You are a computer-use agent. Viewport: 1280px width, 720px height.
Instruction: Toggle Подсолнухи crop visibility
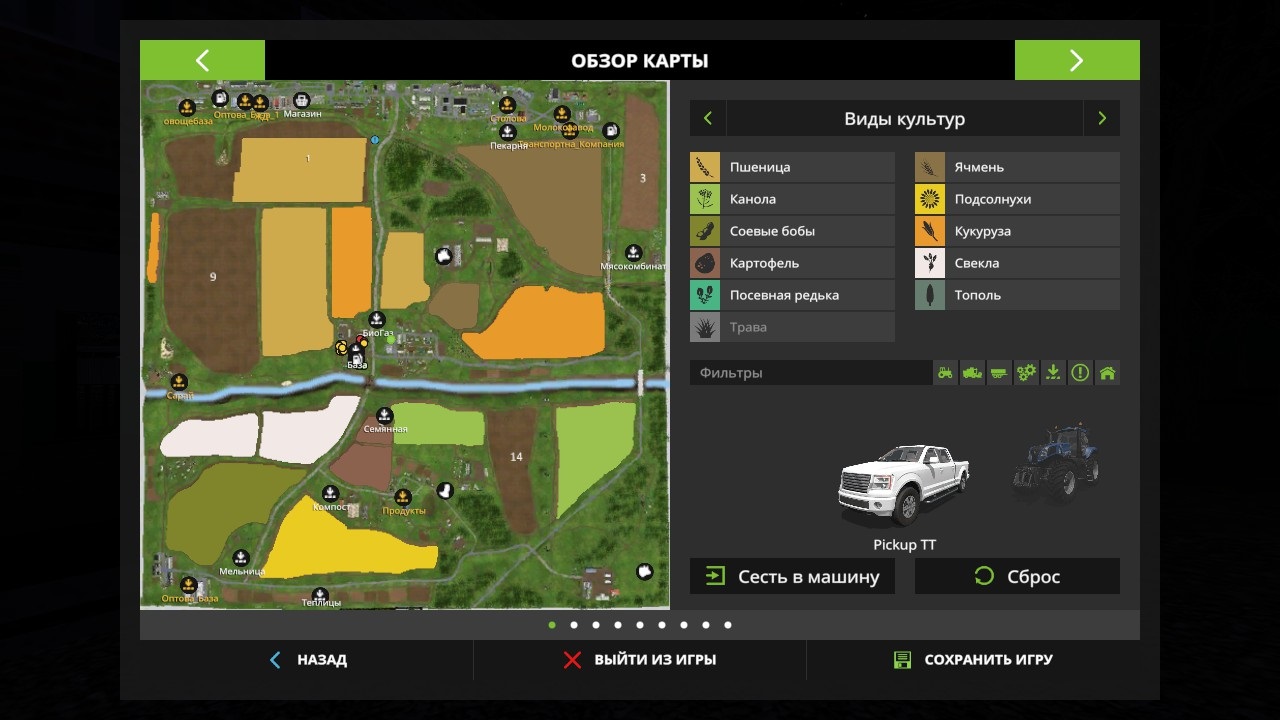tap(1017, 199)
